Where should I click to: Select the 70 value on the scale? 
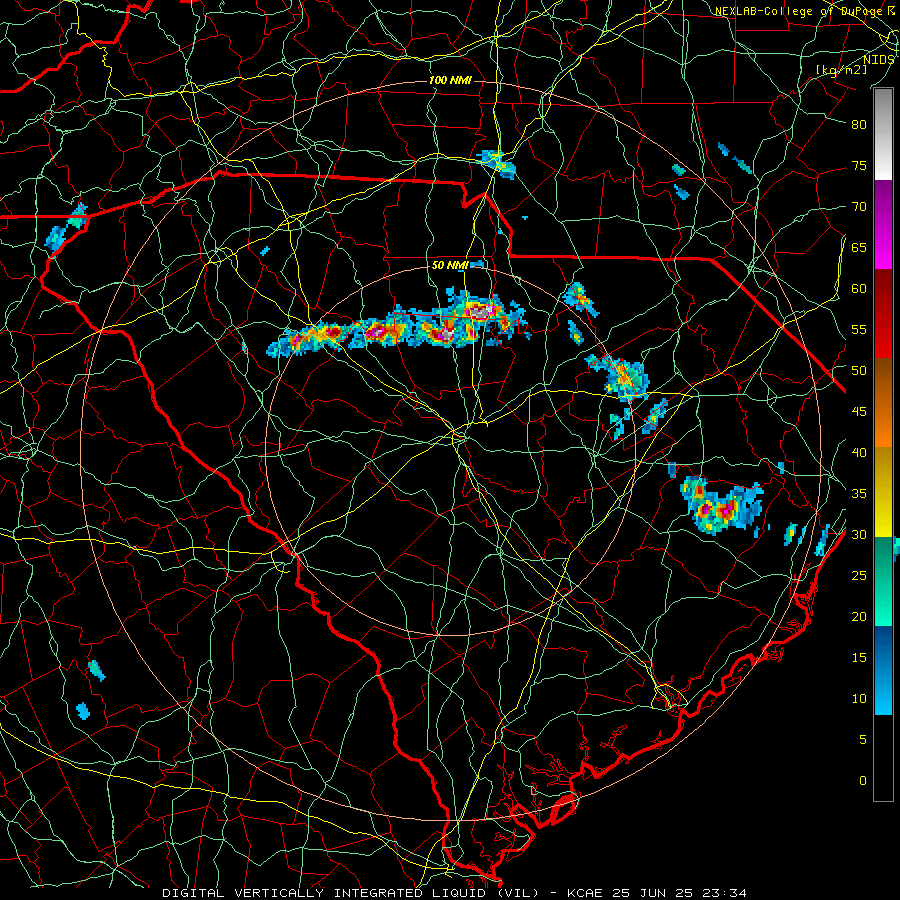tap(859, 207)
